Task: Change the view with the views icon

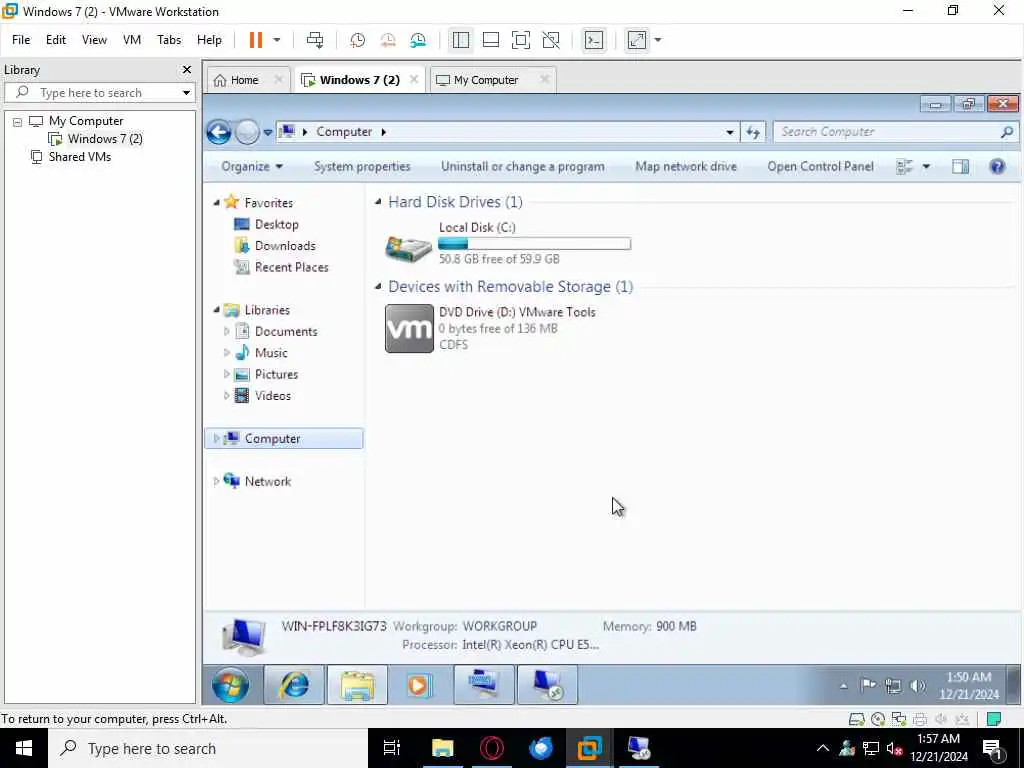Action: coord(904,167)
